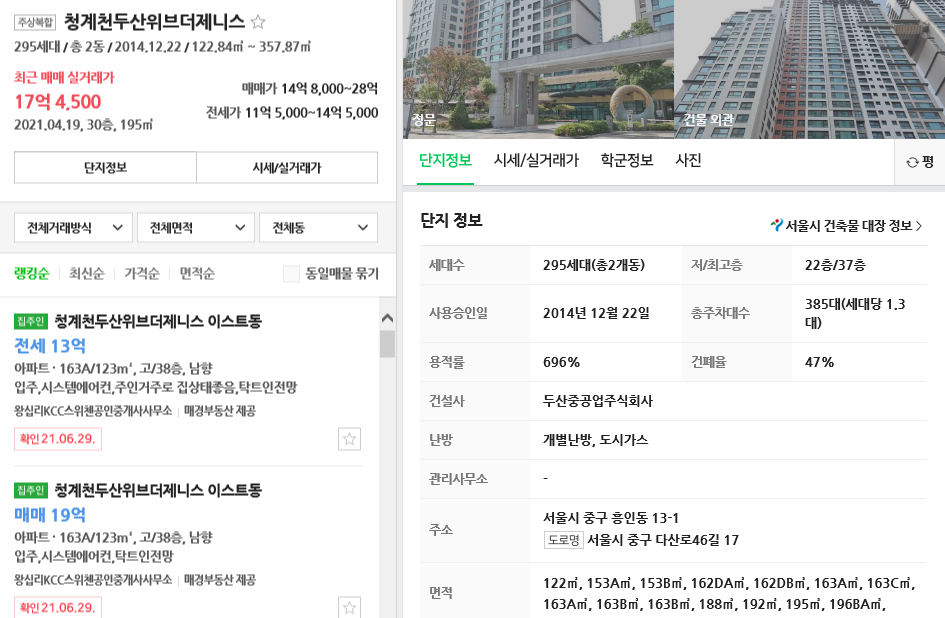Click the 도로명 address badge
Image resolution: width=945 pixels, height=618 pixels.
pos(564,540)
